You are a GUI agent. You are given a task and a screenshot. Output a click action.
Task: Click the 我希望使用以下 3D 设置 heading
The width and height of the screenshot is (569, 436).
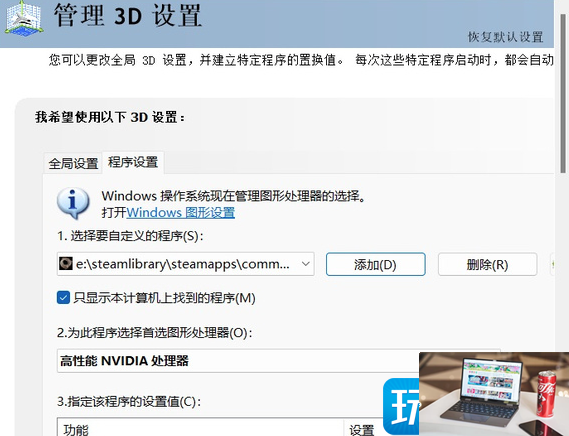[x=110, y=117]
